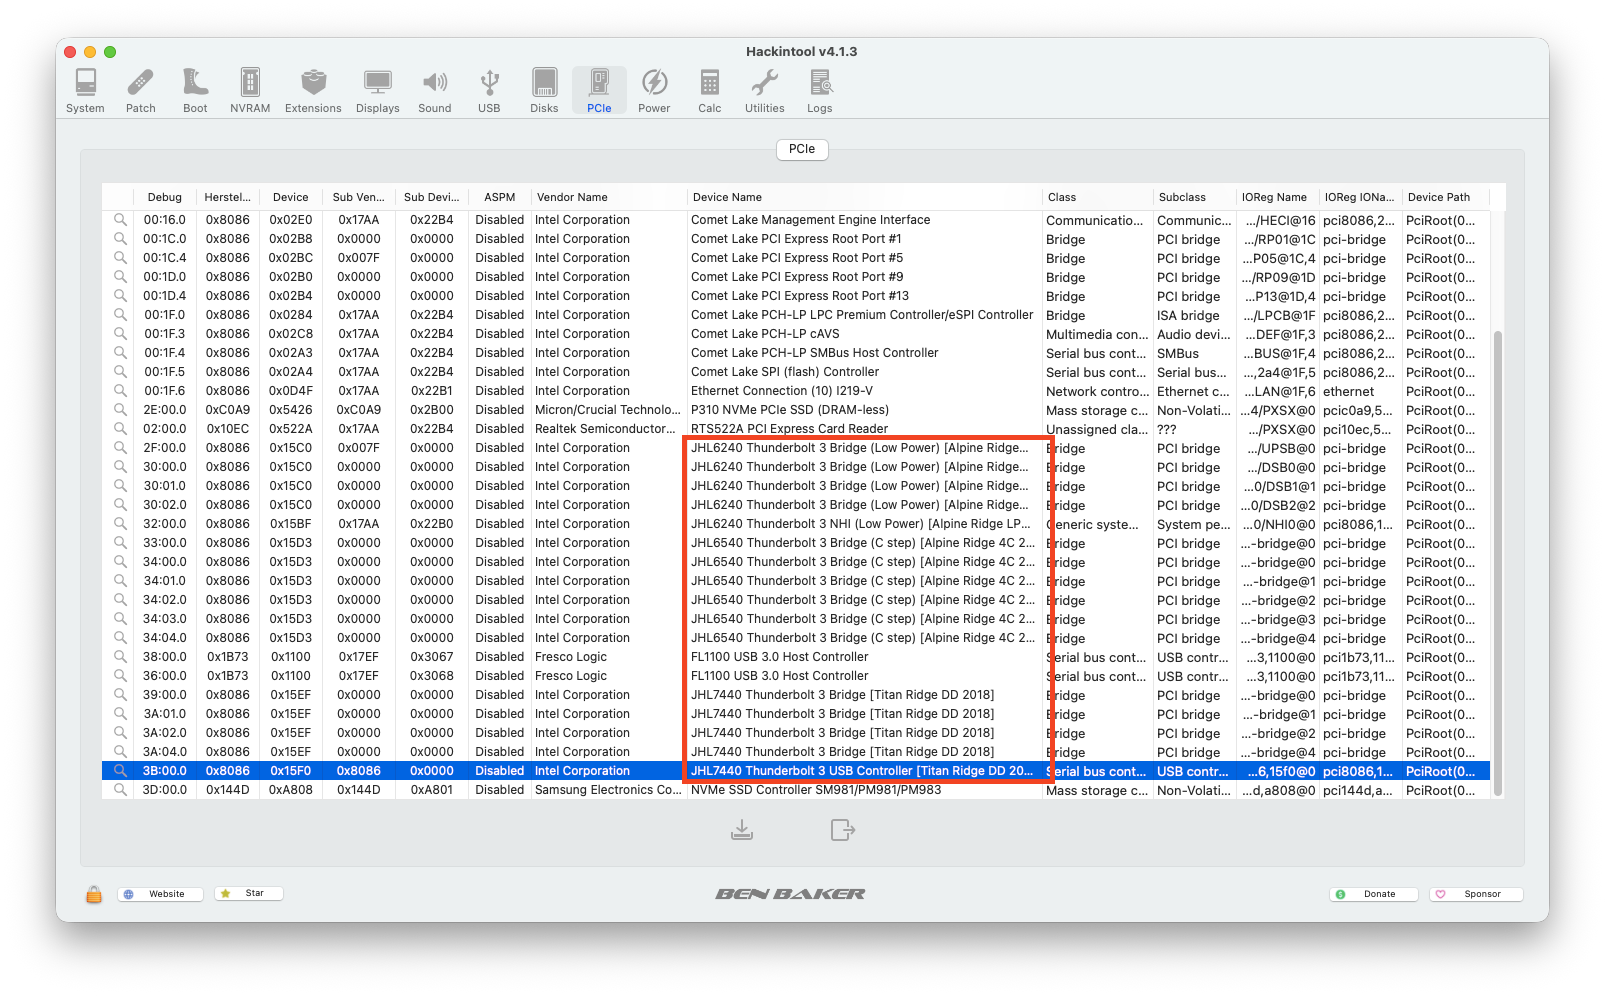Sort by the Debug column header

[x=165, y=197]
